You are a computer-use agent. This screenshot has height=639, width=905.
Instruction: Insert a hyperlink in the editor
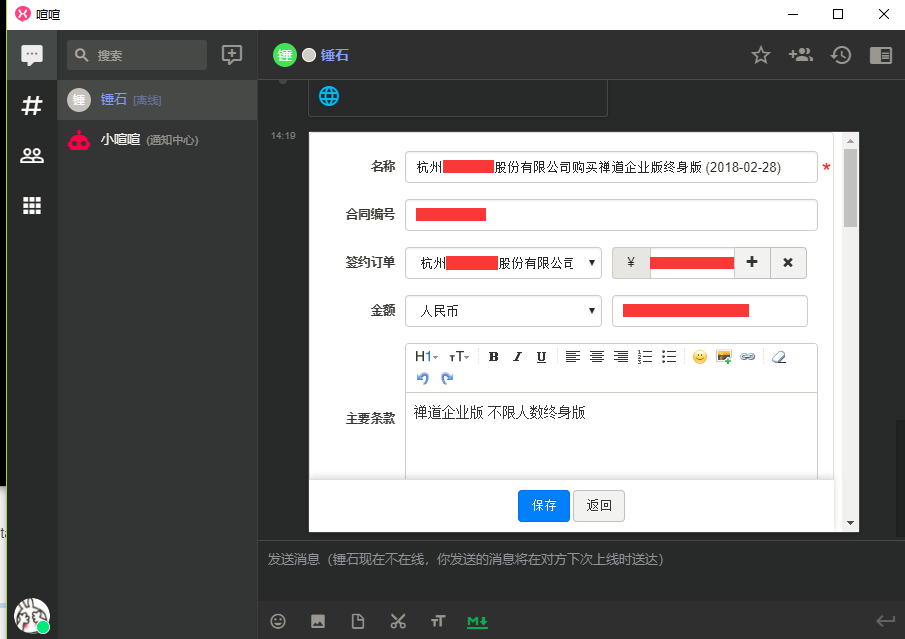[747, 357]
